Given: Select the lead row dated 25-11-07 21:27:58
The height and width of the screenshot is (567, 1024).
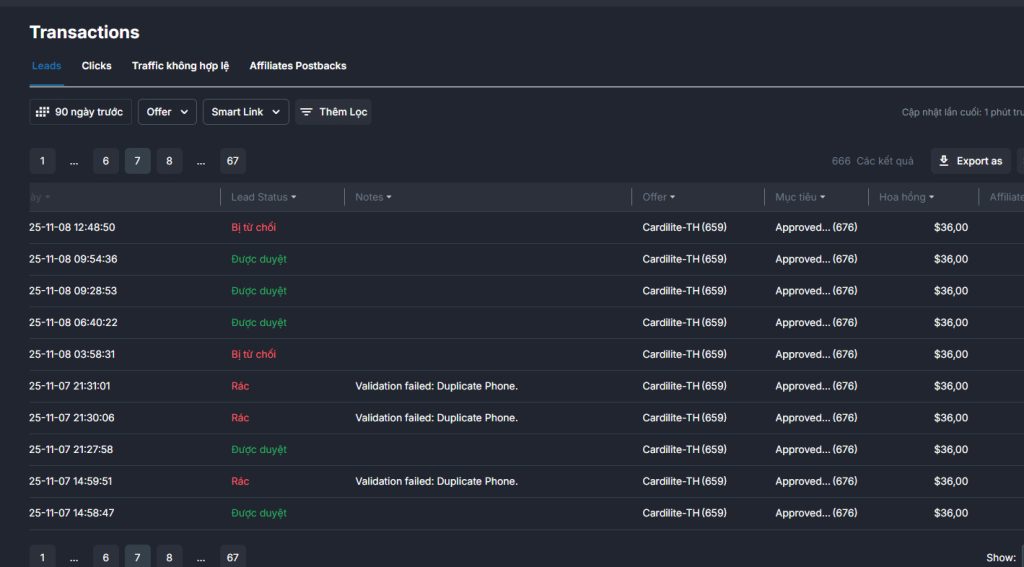Looking at the screenshot, I should (72, 450).
